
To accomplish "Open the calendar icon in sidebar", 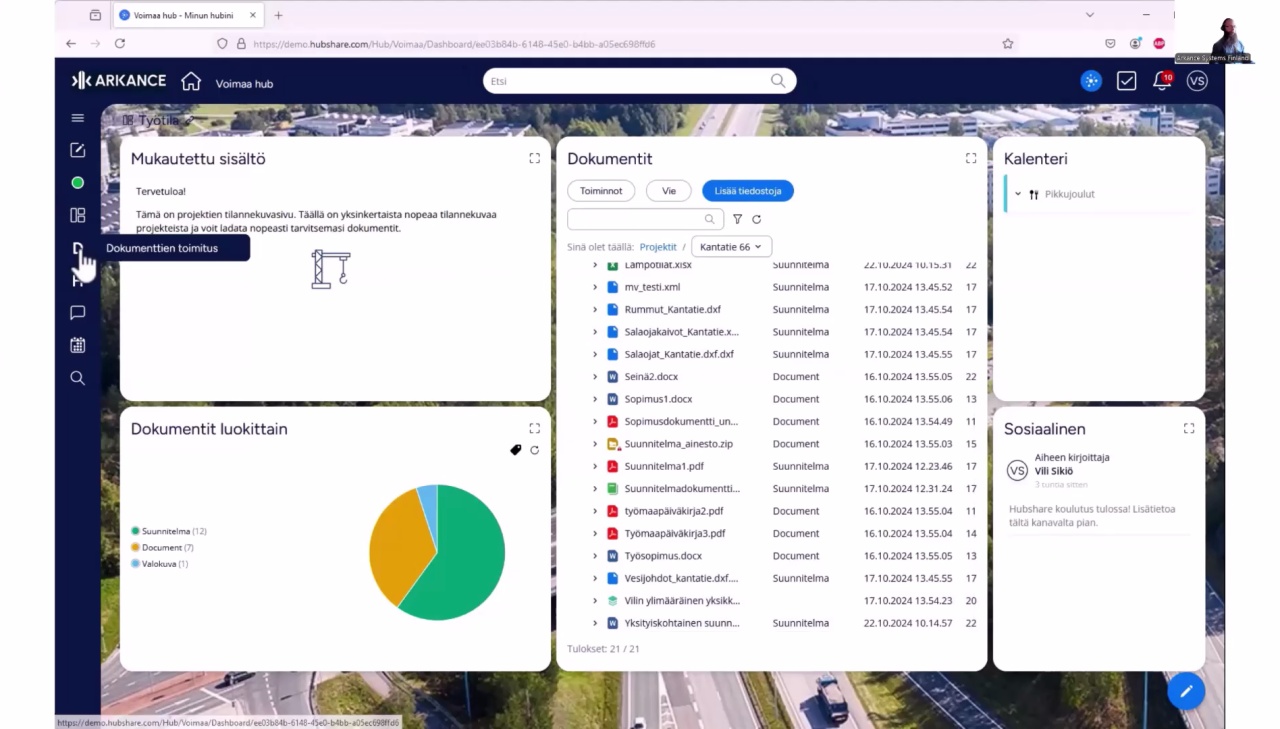I will pyautogui.click(x=77, y=345).
